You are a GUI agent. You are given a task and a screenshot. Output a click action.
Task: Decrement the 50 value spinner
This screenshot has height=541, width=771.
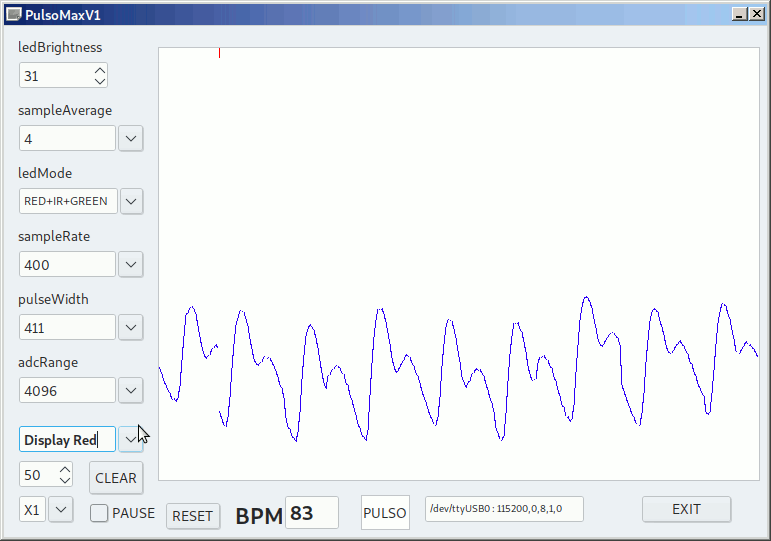point(65,480)
